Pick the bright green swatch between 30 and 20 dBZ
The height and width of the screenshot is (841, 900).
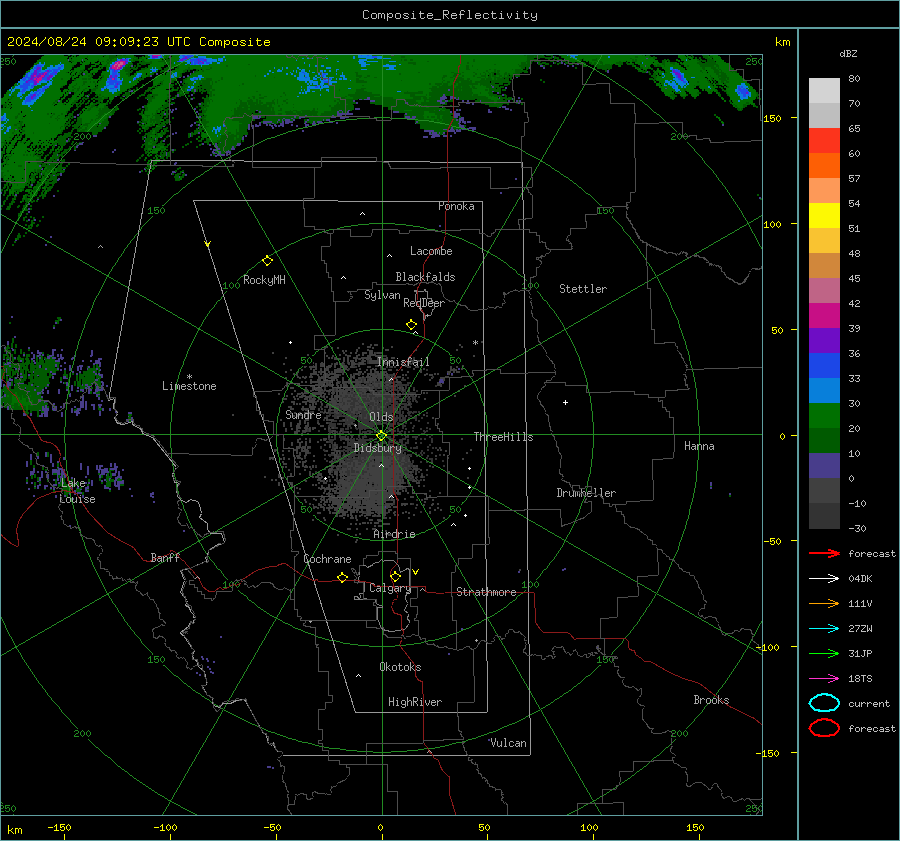click(824, 415)
